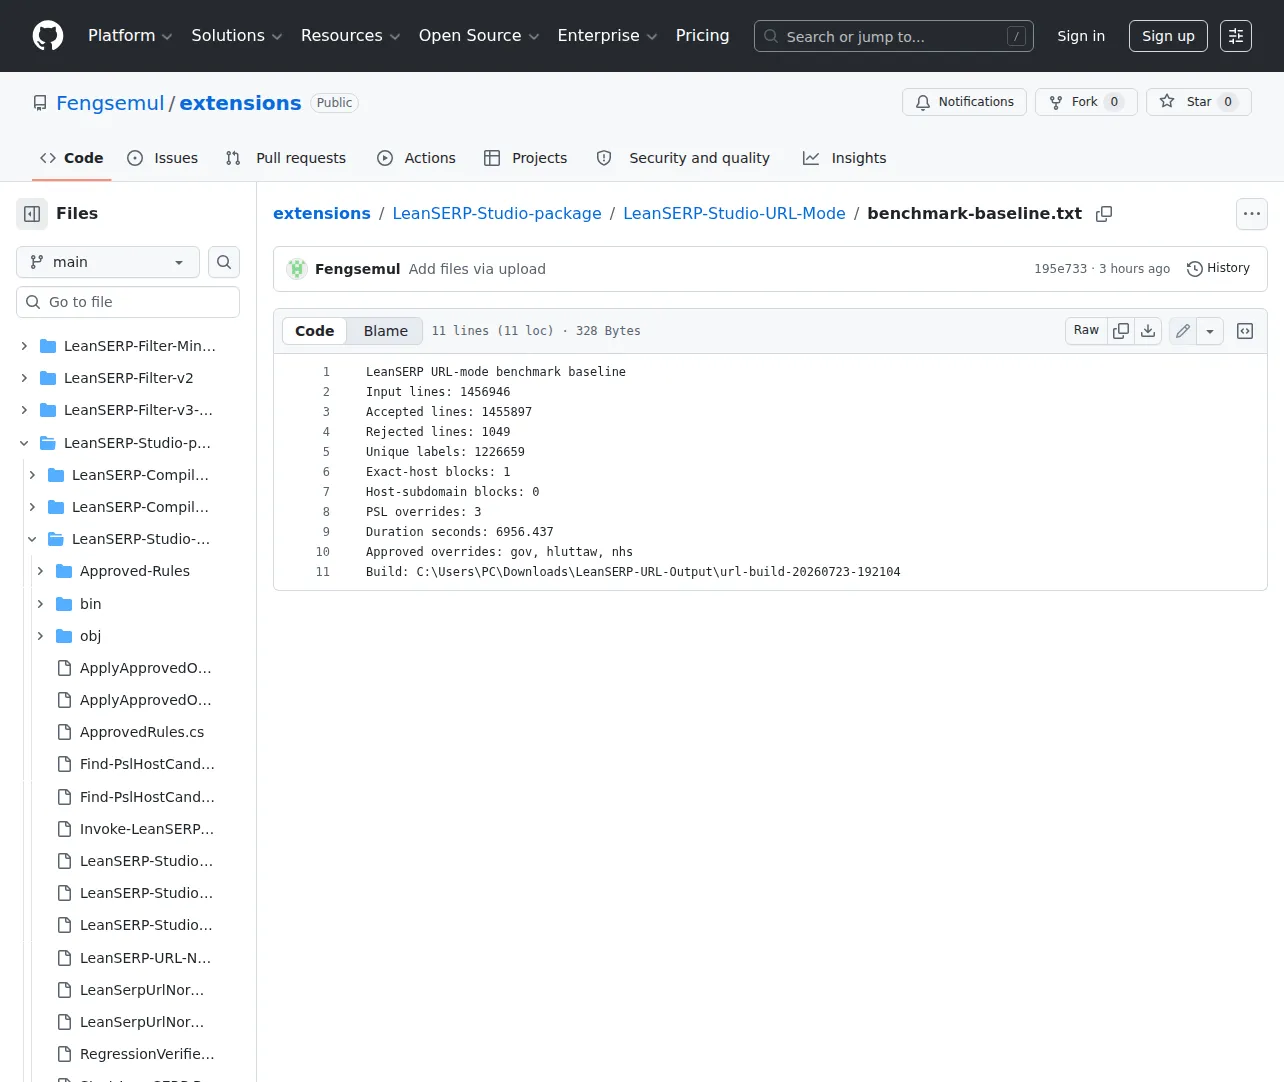Open the obj folder
Image resolution: width=1284 pixels, height=1082 pixels.
(x=91, y=636)
